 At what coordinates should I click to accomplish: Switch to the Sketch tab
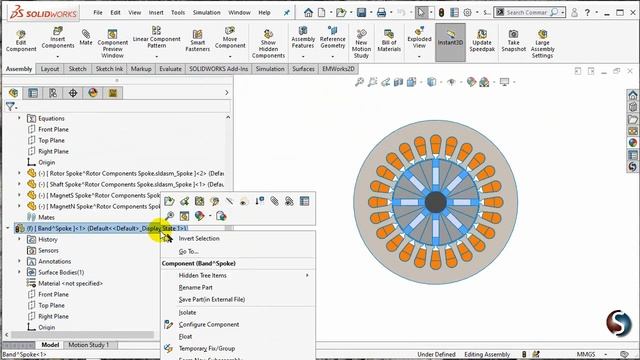pyautogui.click(x=78, y=69)
